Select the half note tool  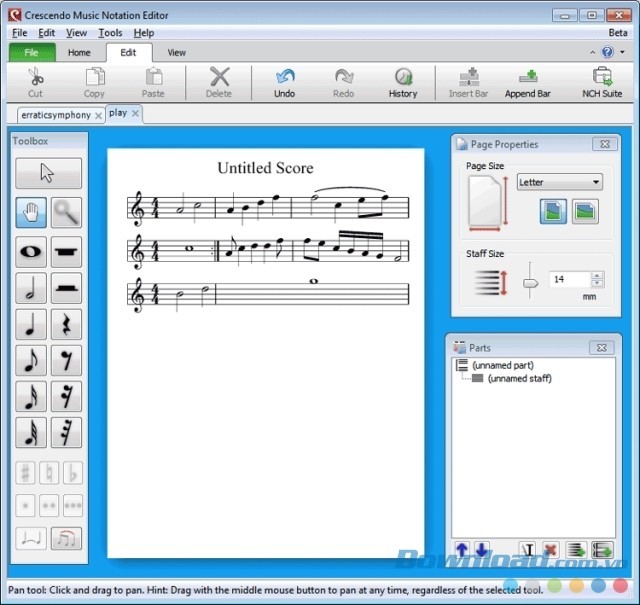pyautogui.click(x=31, y=289)
